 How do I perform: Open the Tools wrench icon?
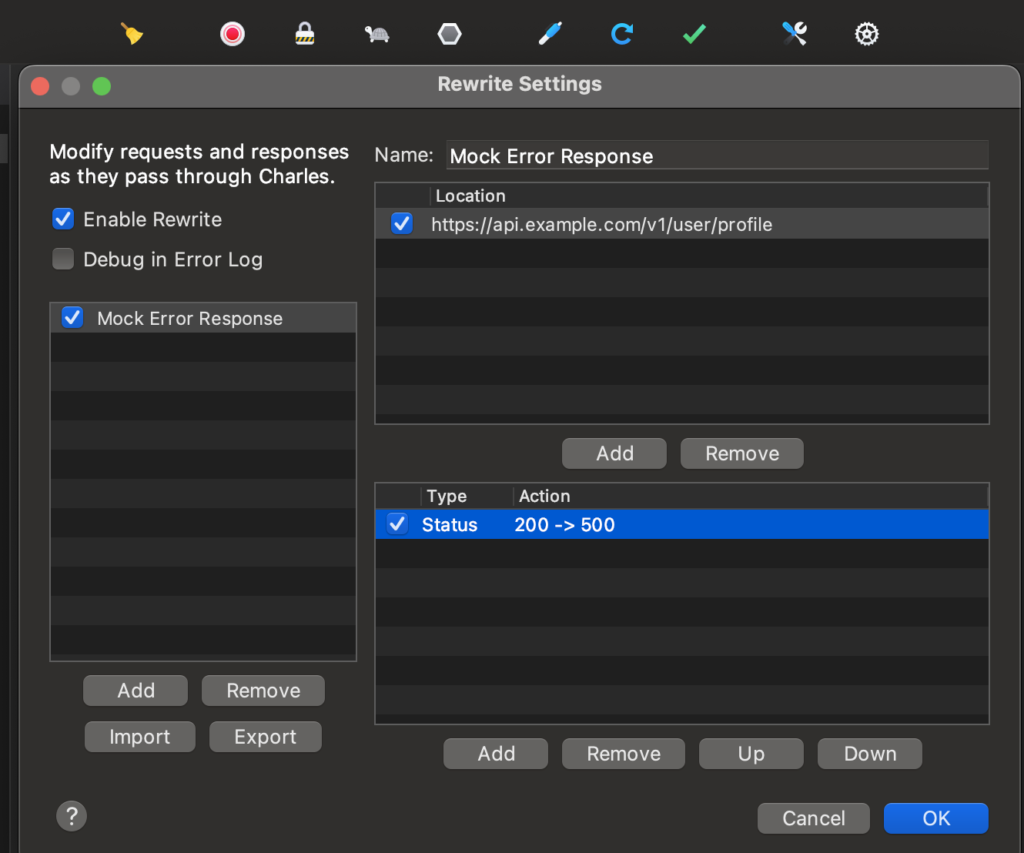794,34
